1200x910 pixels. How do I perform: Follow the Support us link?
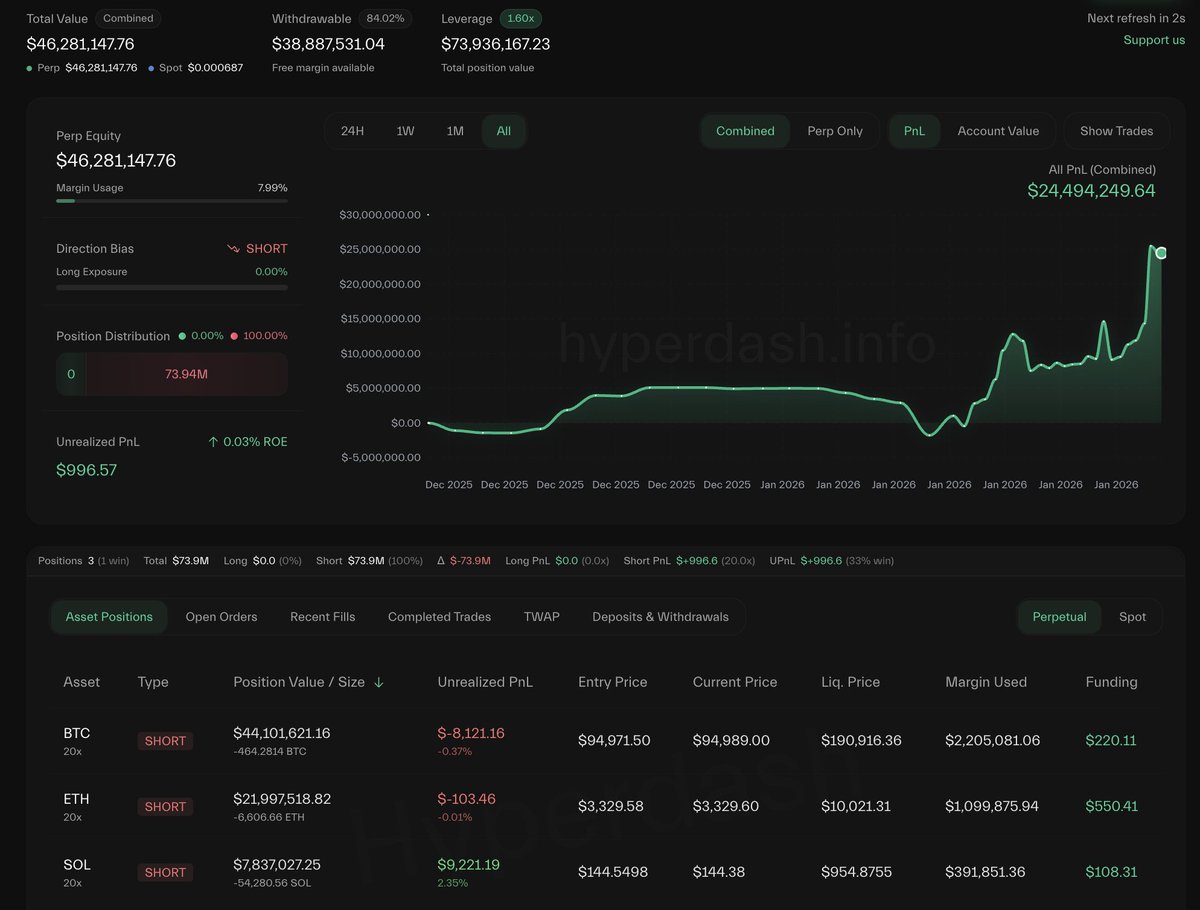click(x=1153, y=40)
